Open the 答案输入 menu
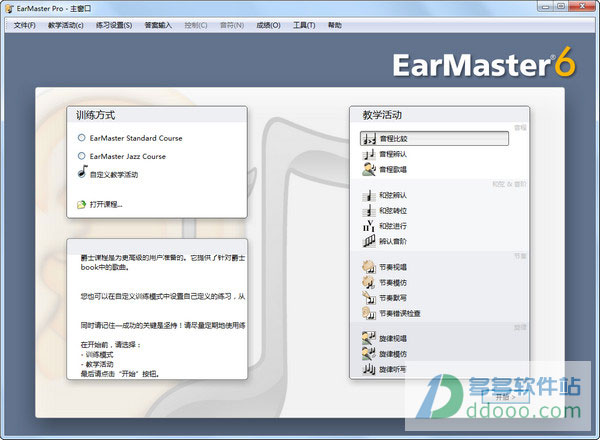This screenshot has width=600, height=440. click(x=158, y=25)
